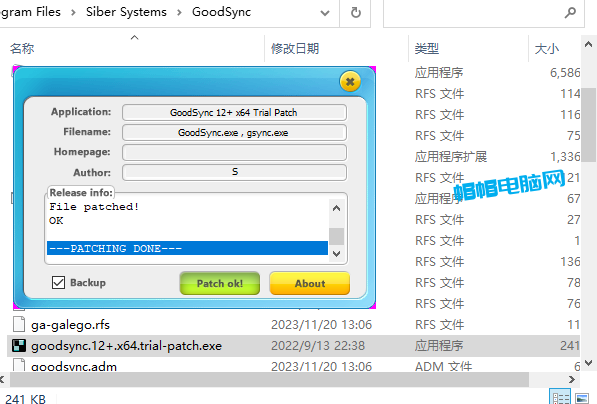This screenshot has height=404, width=597.
Task: Sort by 修改日期 column header
Action: (x=295, y=49)
